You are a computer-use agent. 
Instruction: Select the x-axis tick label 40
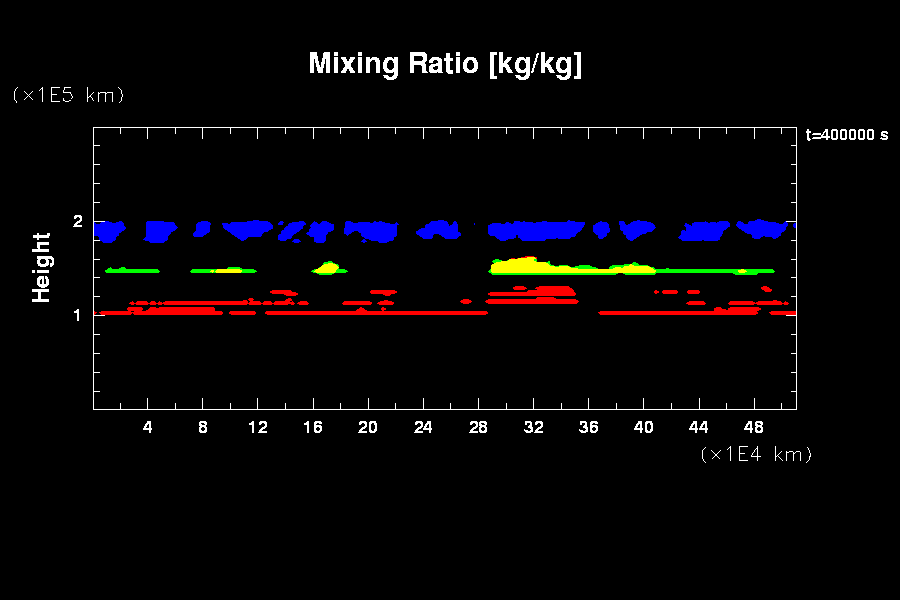click(643, 428)
